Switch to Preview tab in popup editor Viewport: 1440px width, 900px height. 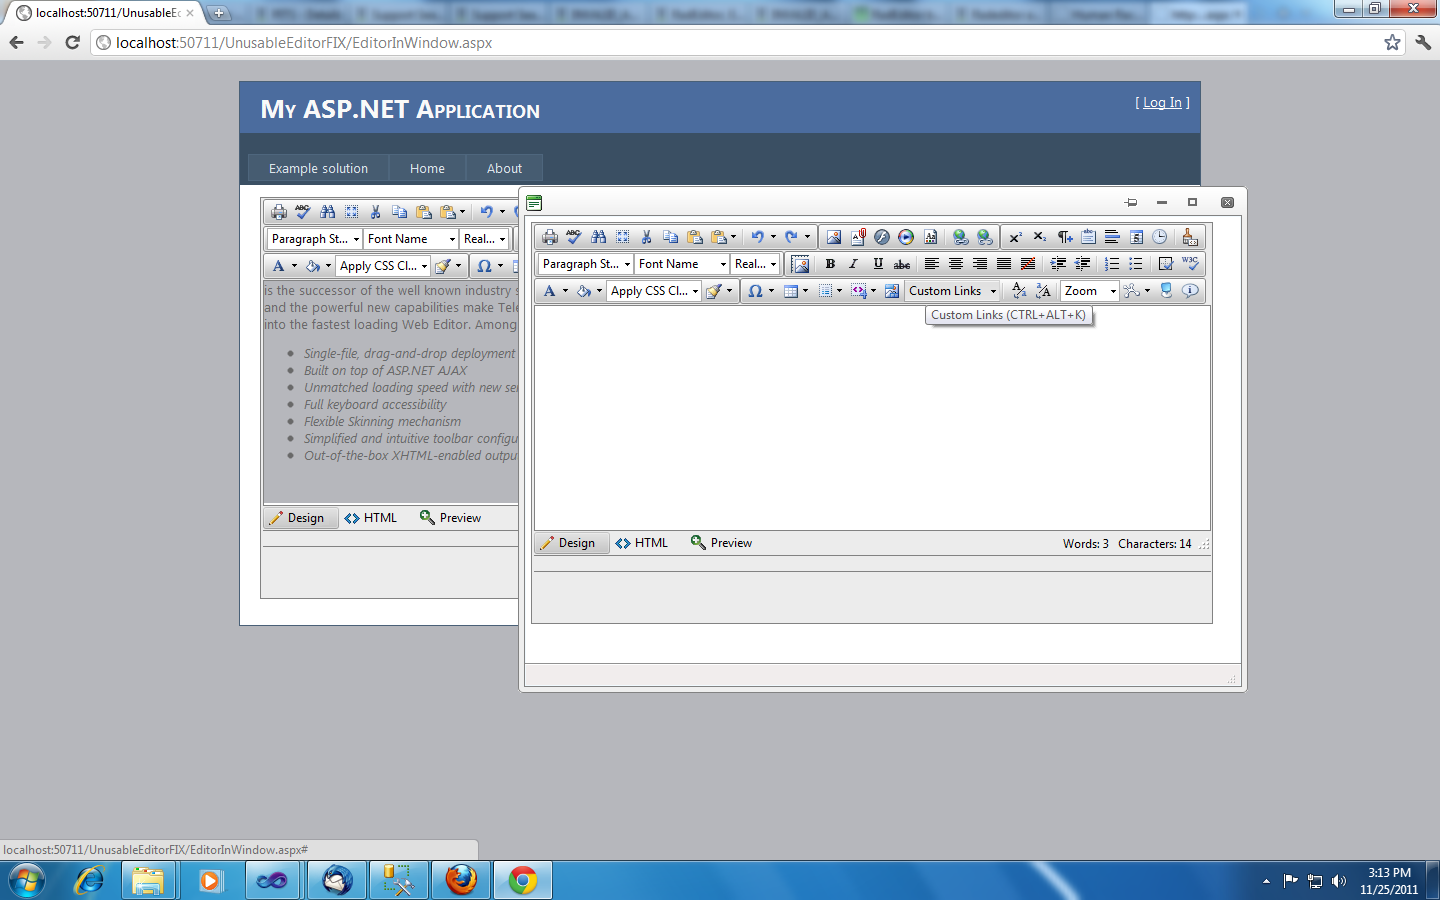tap(721, 543)
